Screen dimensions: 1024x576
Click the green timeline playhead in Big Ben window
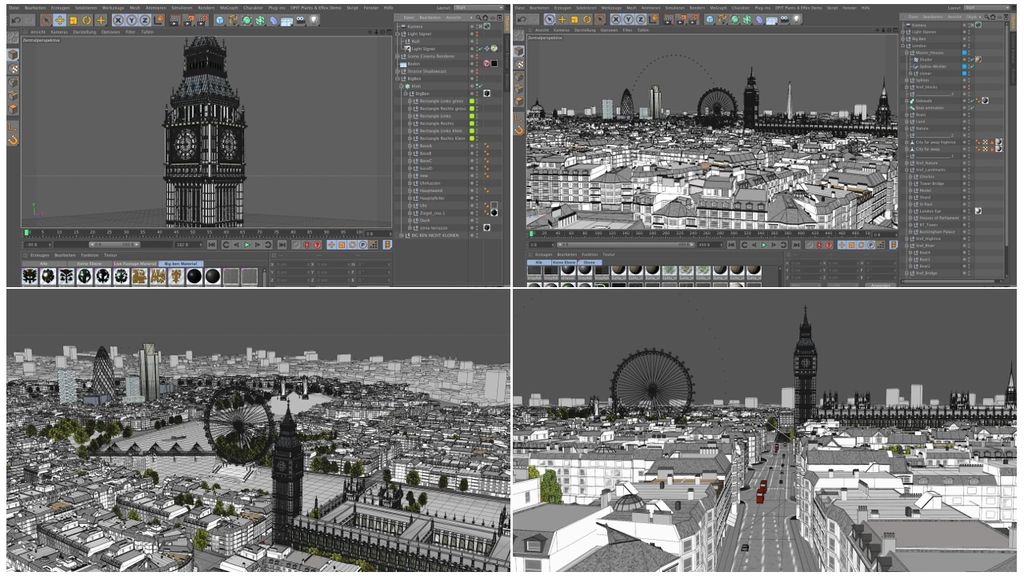(x=27, y=232)
